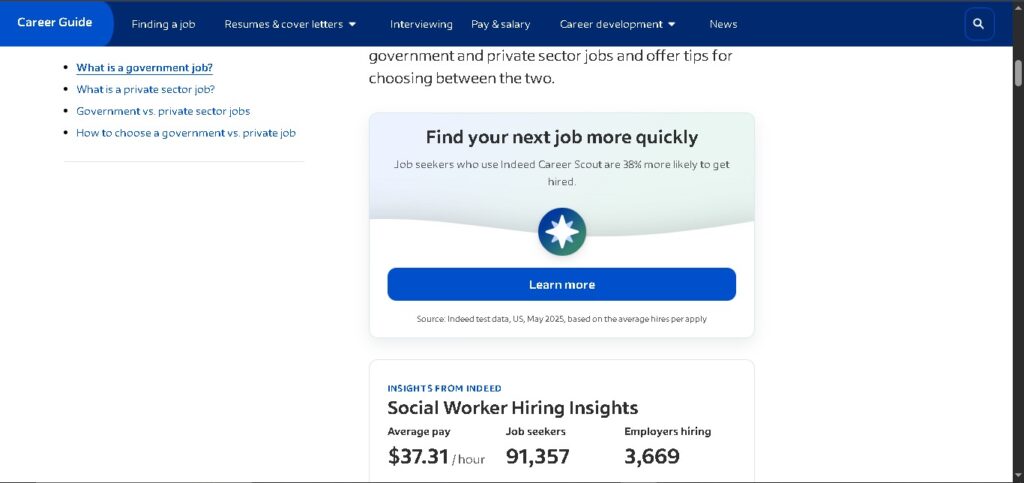Click the Learn more button

click(562, 285)
